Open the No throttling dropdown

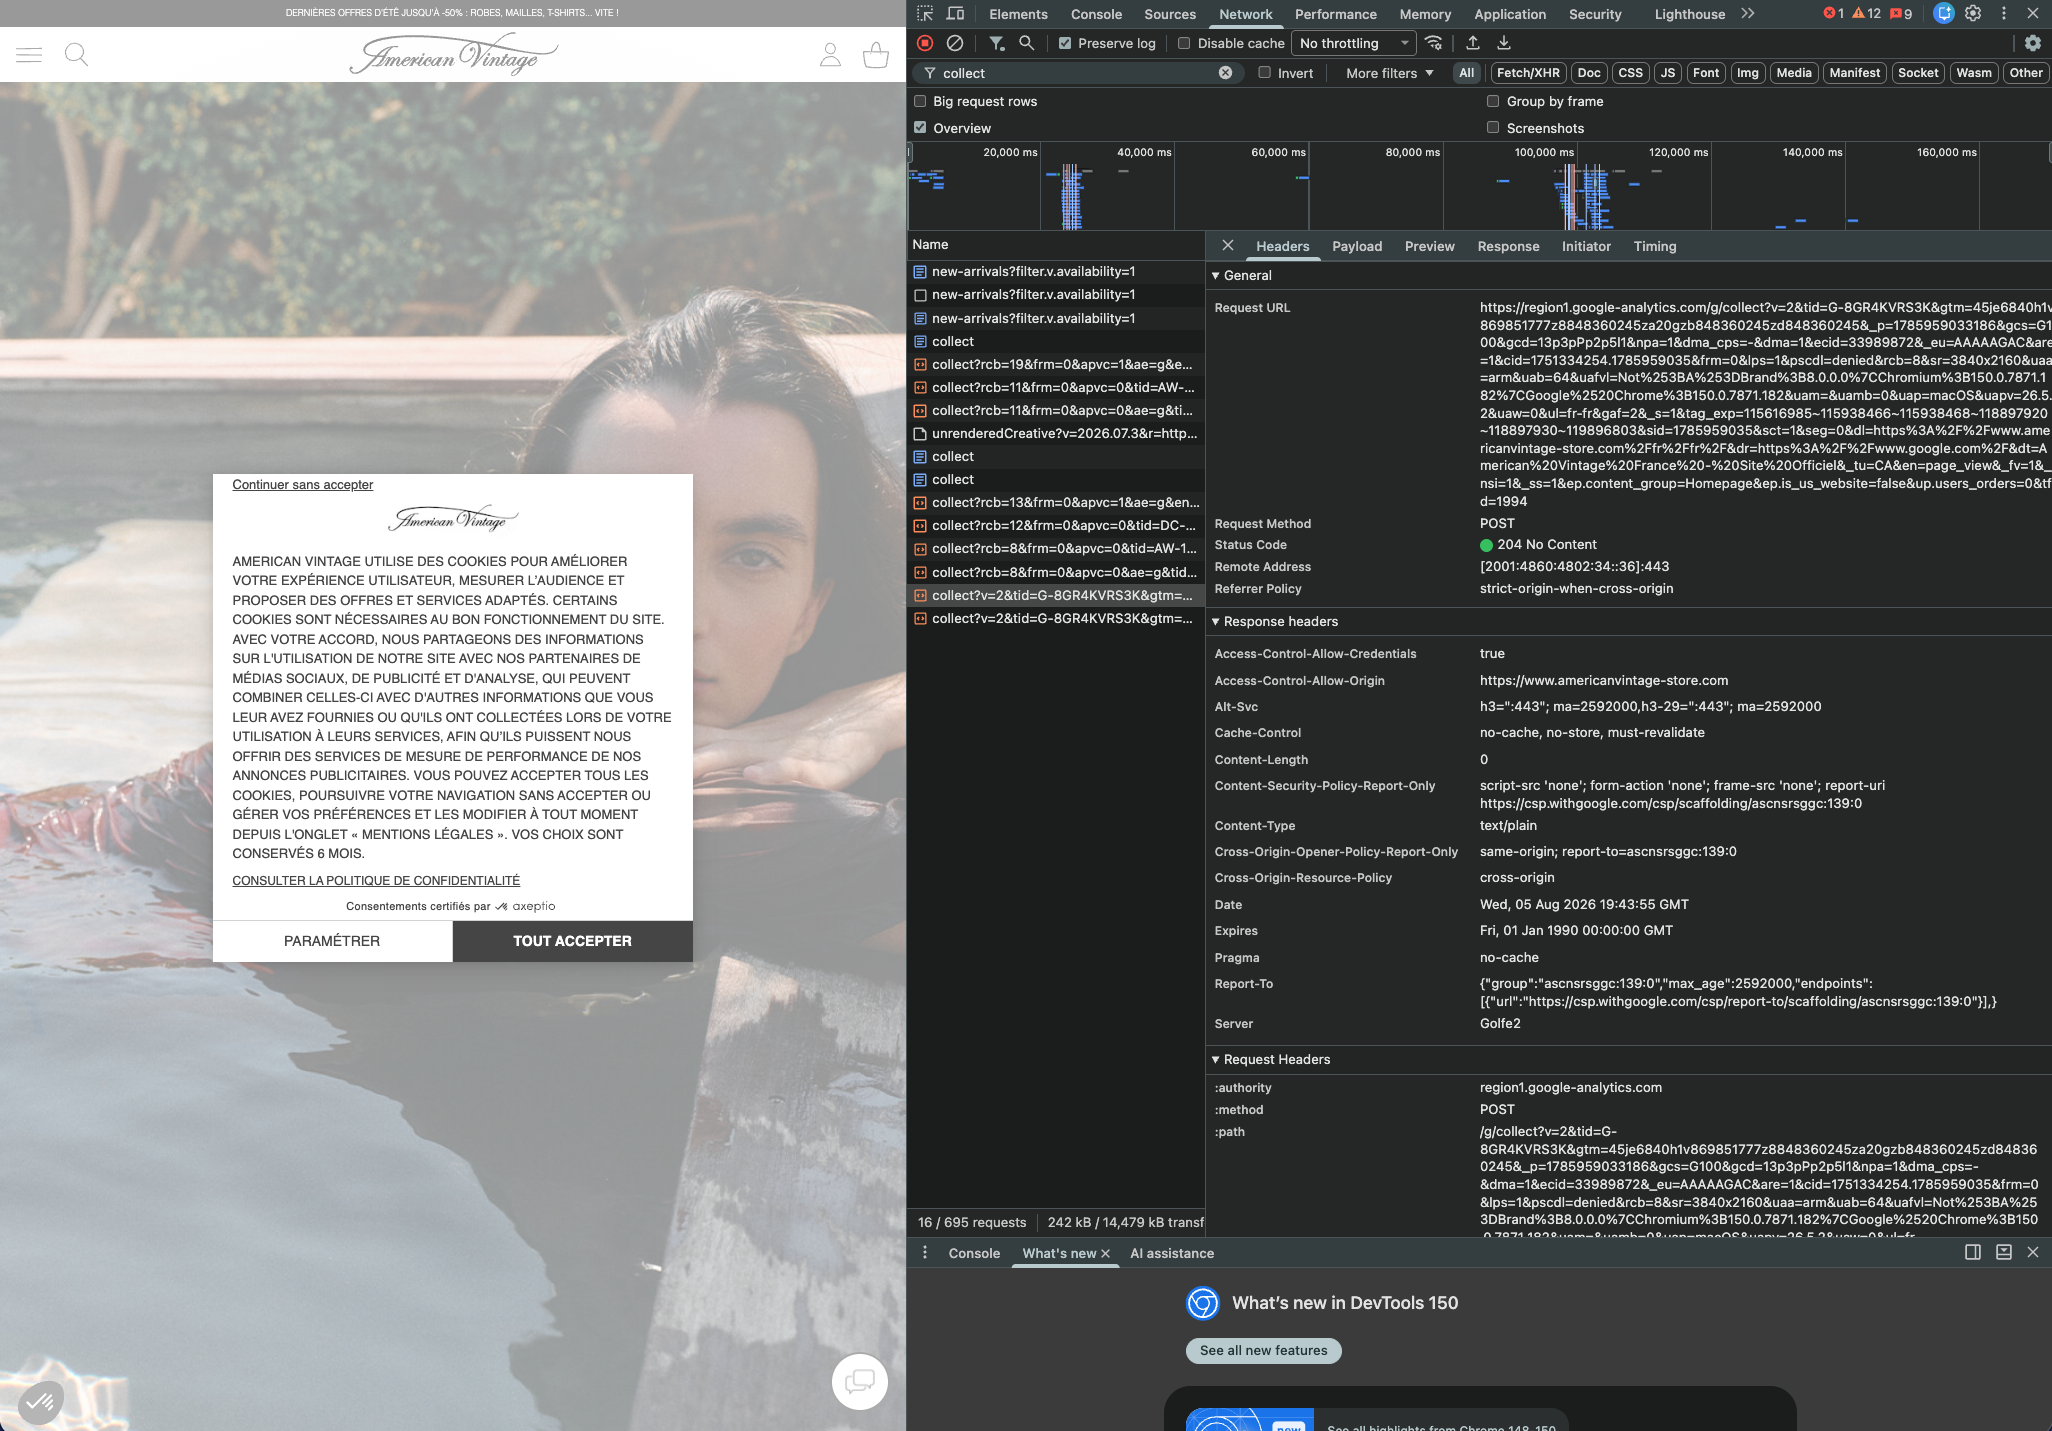(x=1354, y=43)
